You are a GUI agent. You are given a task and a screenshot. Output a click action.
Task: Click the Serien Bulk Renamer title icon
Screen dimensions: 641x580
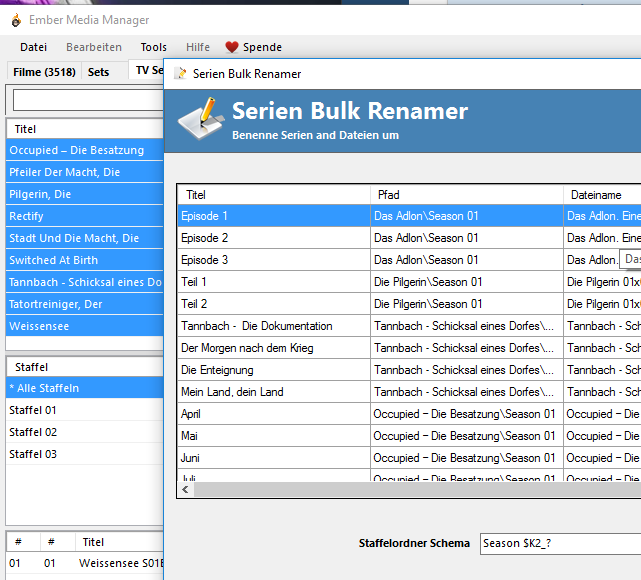(x=180, y=74)
